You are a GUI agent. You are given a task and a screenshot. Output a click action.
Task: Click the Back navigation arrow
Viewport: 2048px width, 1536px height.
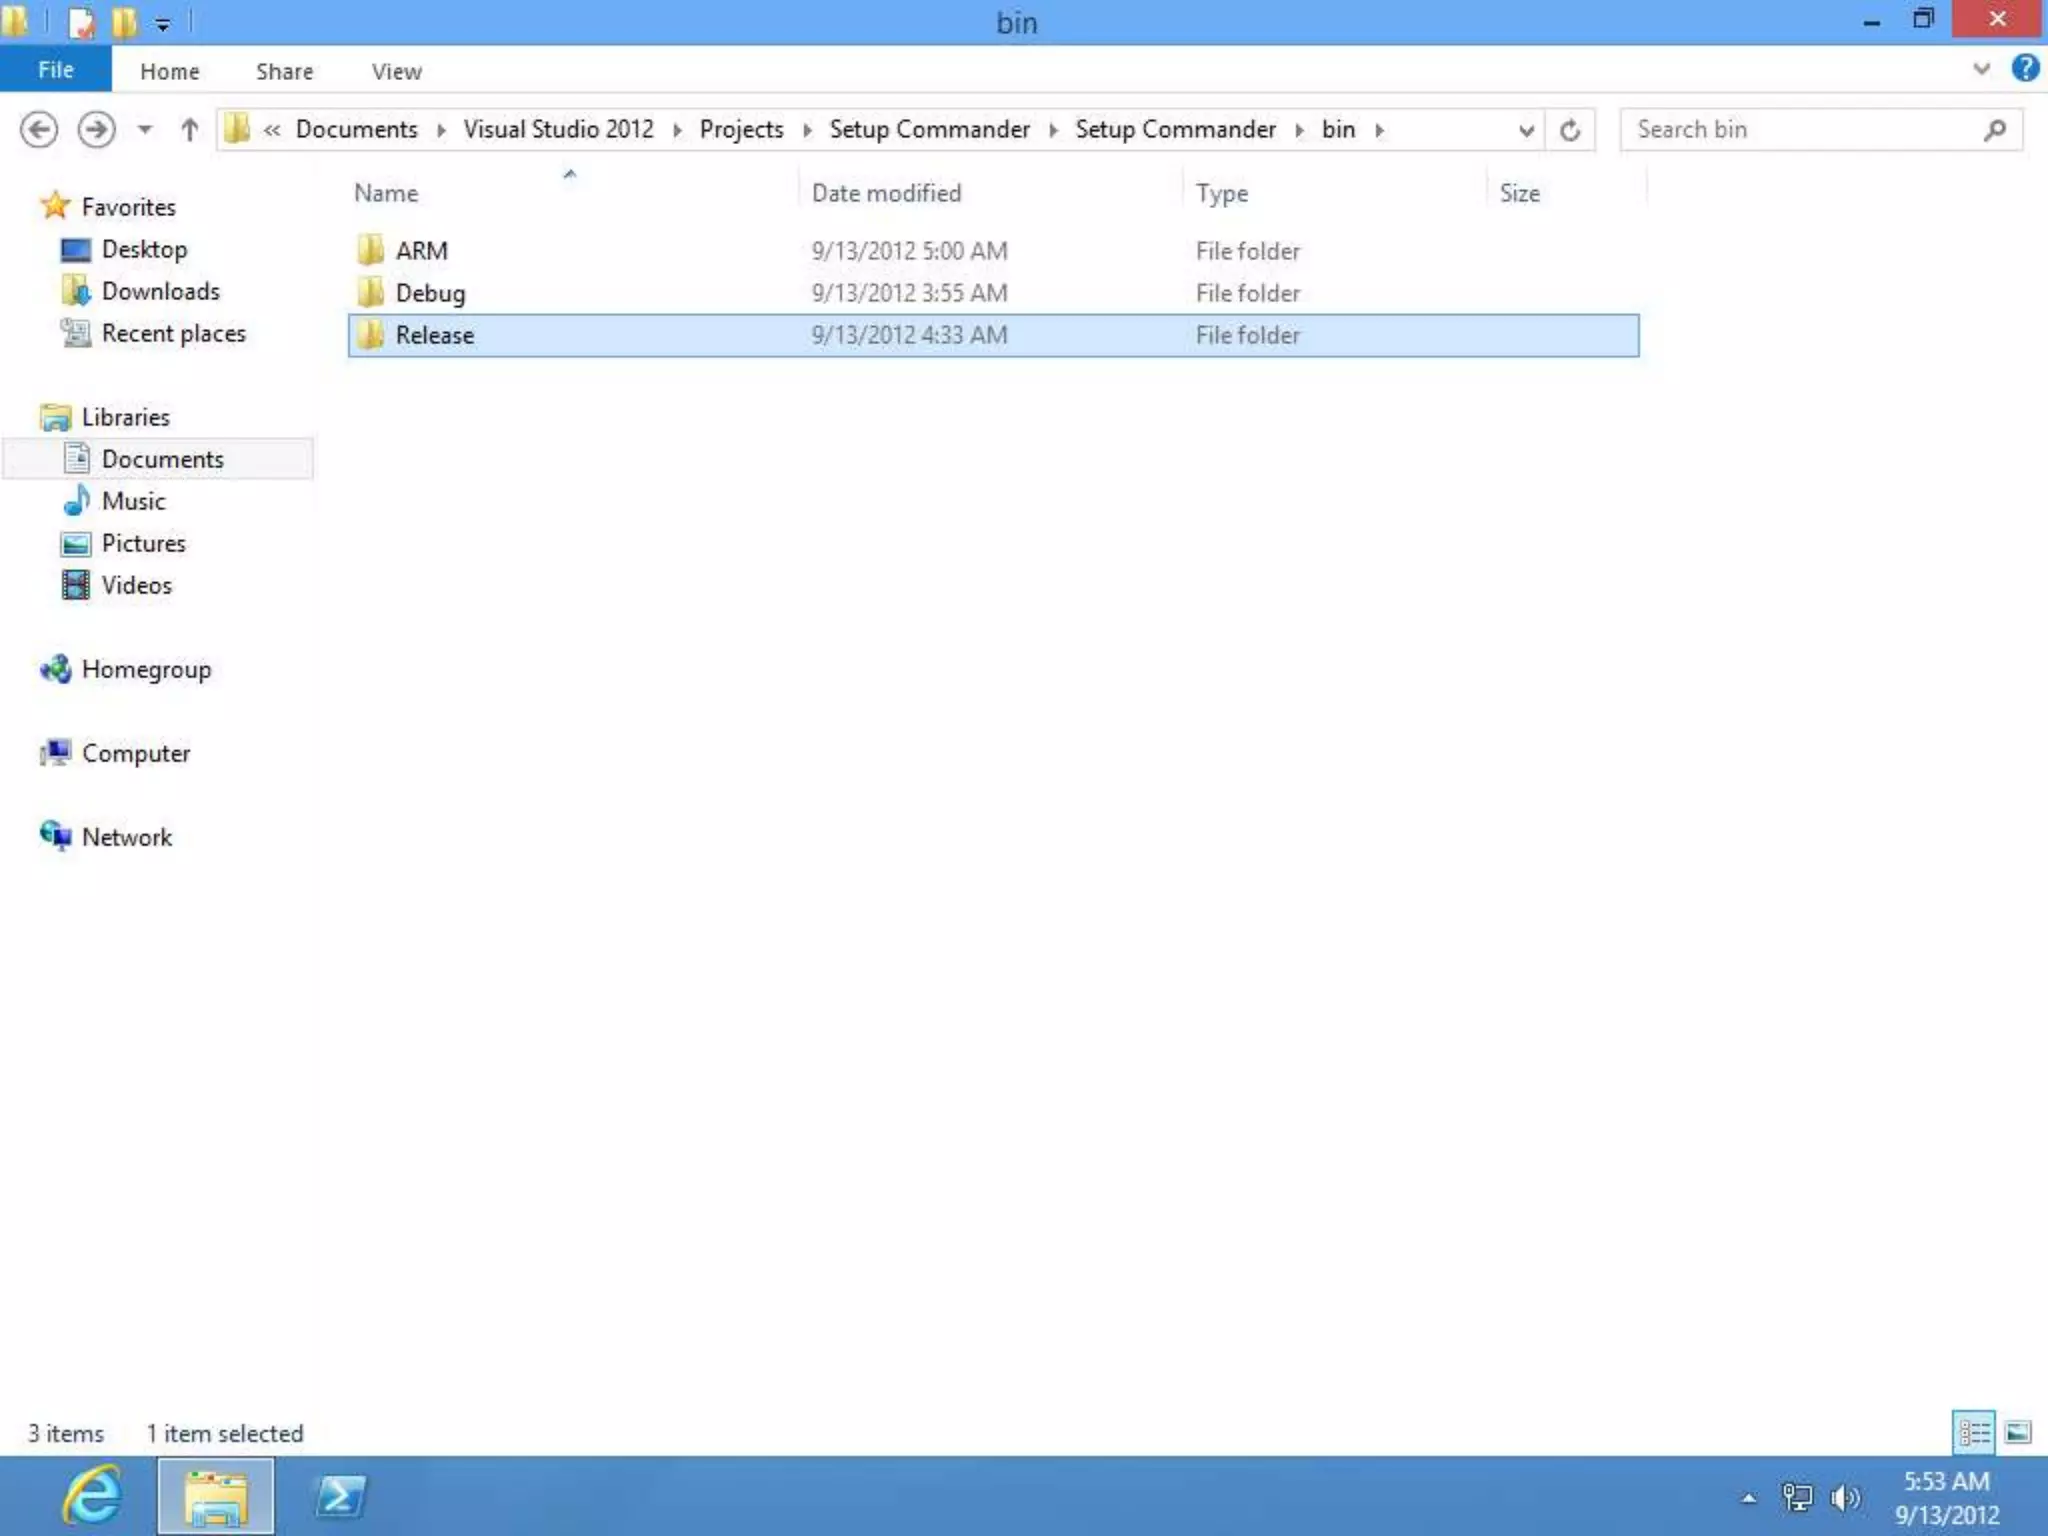[39, 129]
